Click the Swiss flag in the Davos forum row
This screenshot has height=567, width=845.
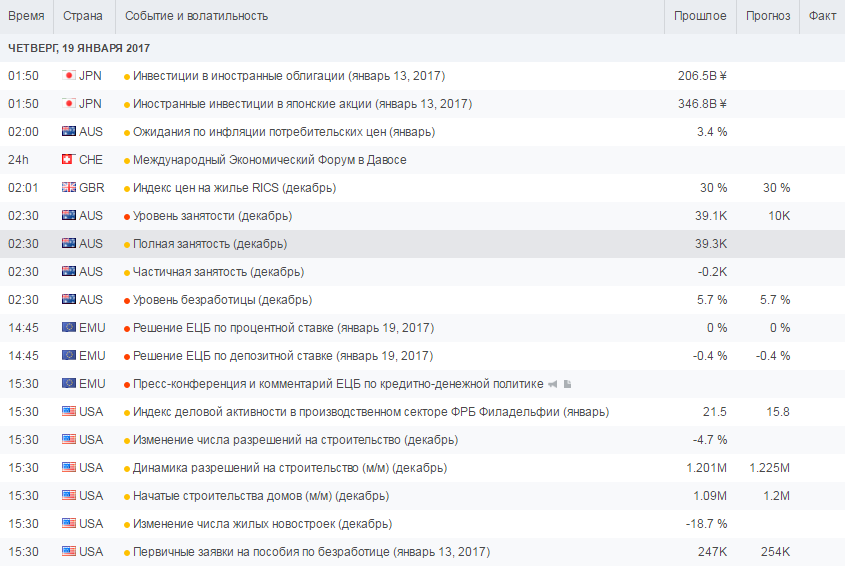69,160
